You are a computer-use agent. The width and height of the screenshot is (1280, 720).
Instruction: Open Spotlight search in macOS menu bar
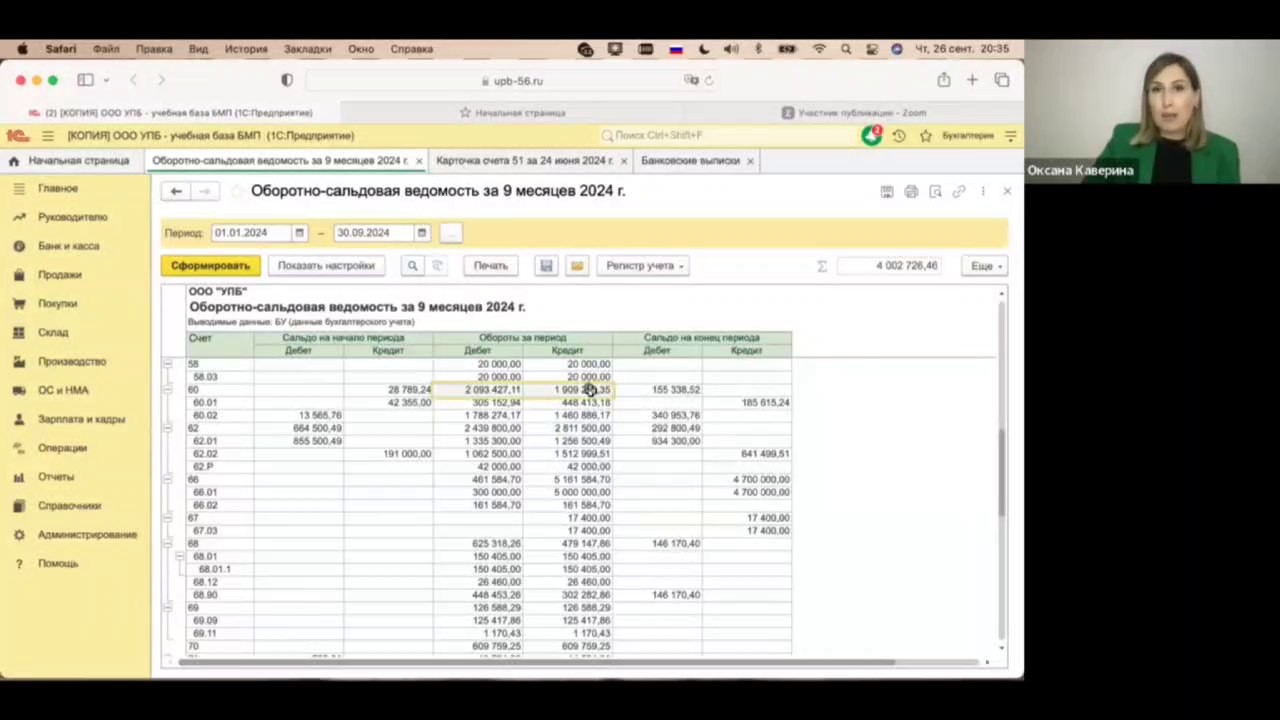point(846,49)
